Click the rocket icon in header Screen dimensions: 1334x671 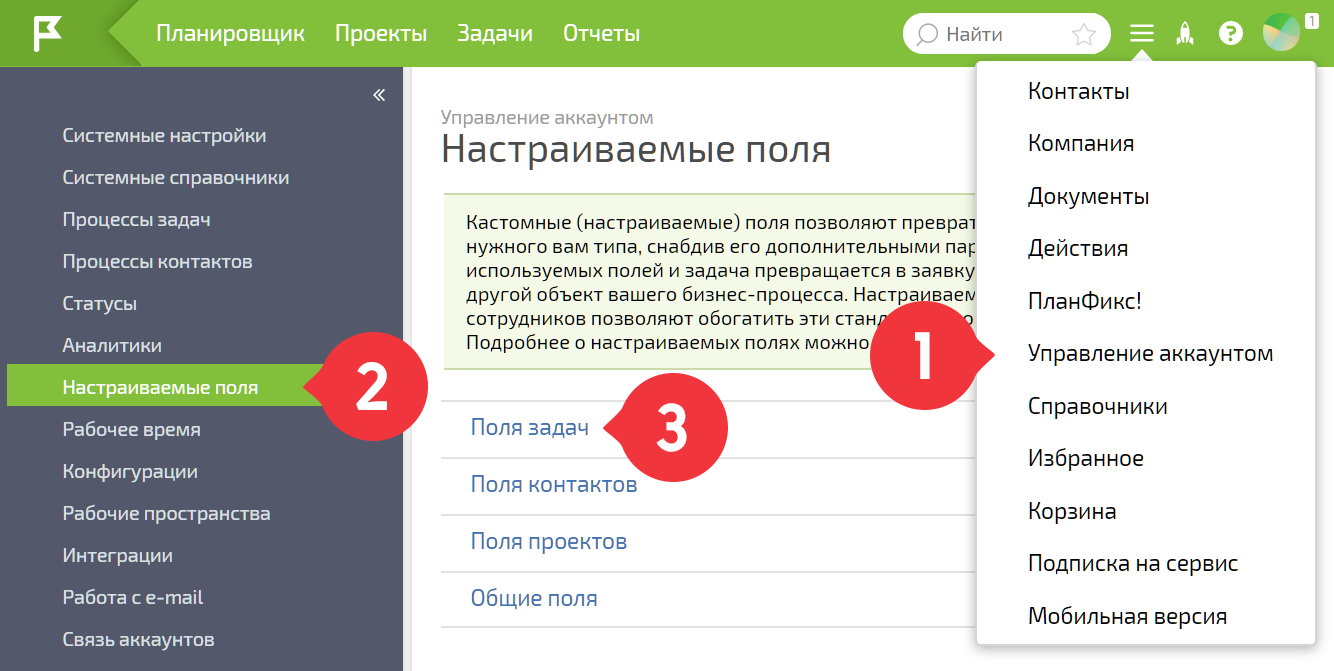click(x=1186, y=34)
